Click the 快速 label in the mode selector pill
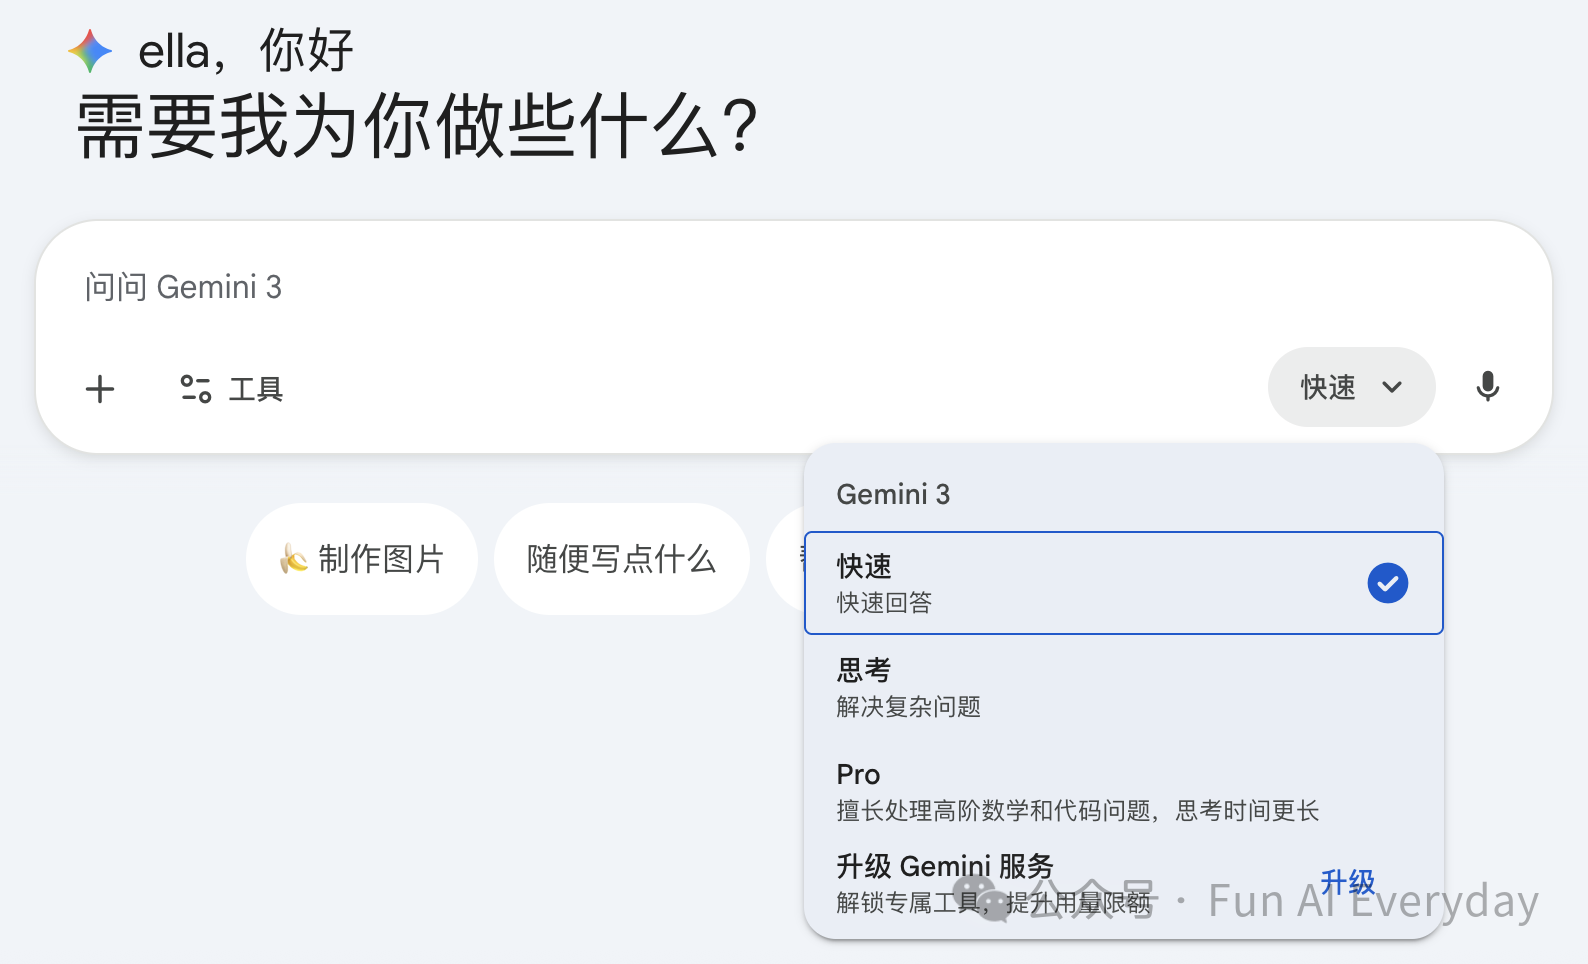Image resolution: width=1588 pixels, height=964 pixels. coord(1328,387)
